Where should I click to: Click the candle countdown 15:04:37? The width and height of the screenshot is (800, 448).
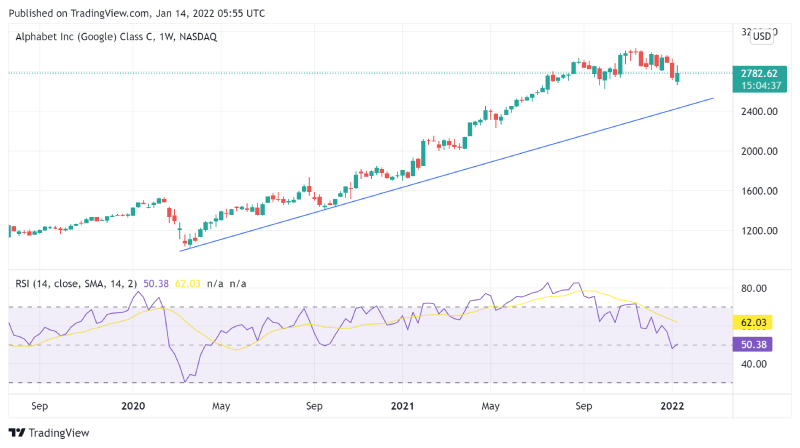coord(761,86)
